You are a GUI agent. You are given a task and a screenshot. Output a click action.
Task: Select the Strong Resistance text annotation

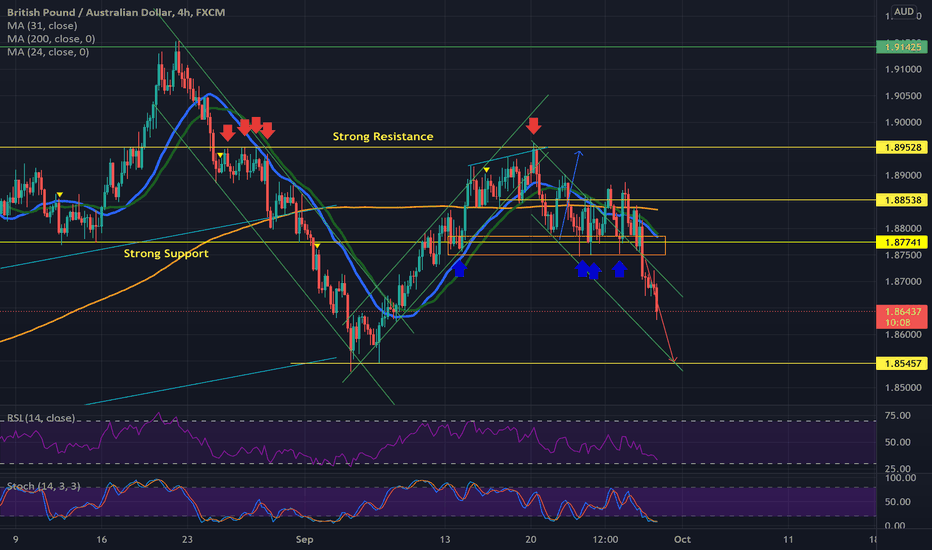[383, 136]
